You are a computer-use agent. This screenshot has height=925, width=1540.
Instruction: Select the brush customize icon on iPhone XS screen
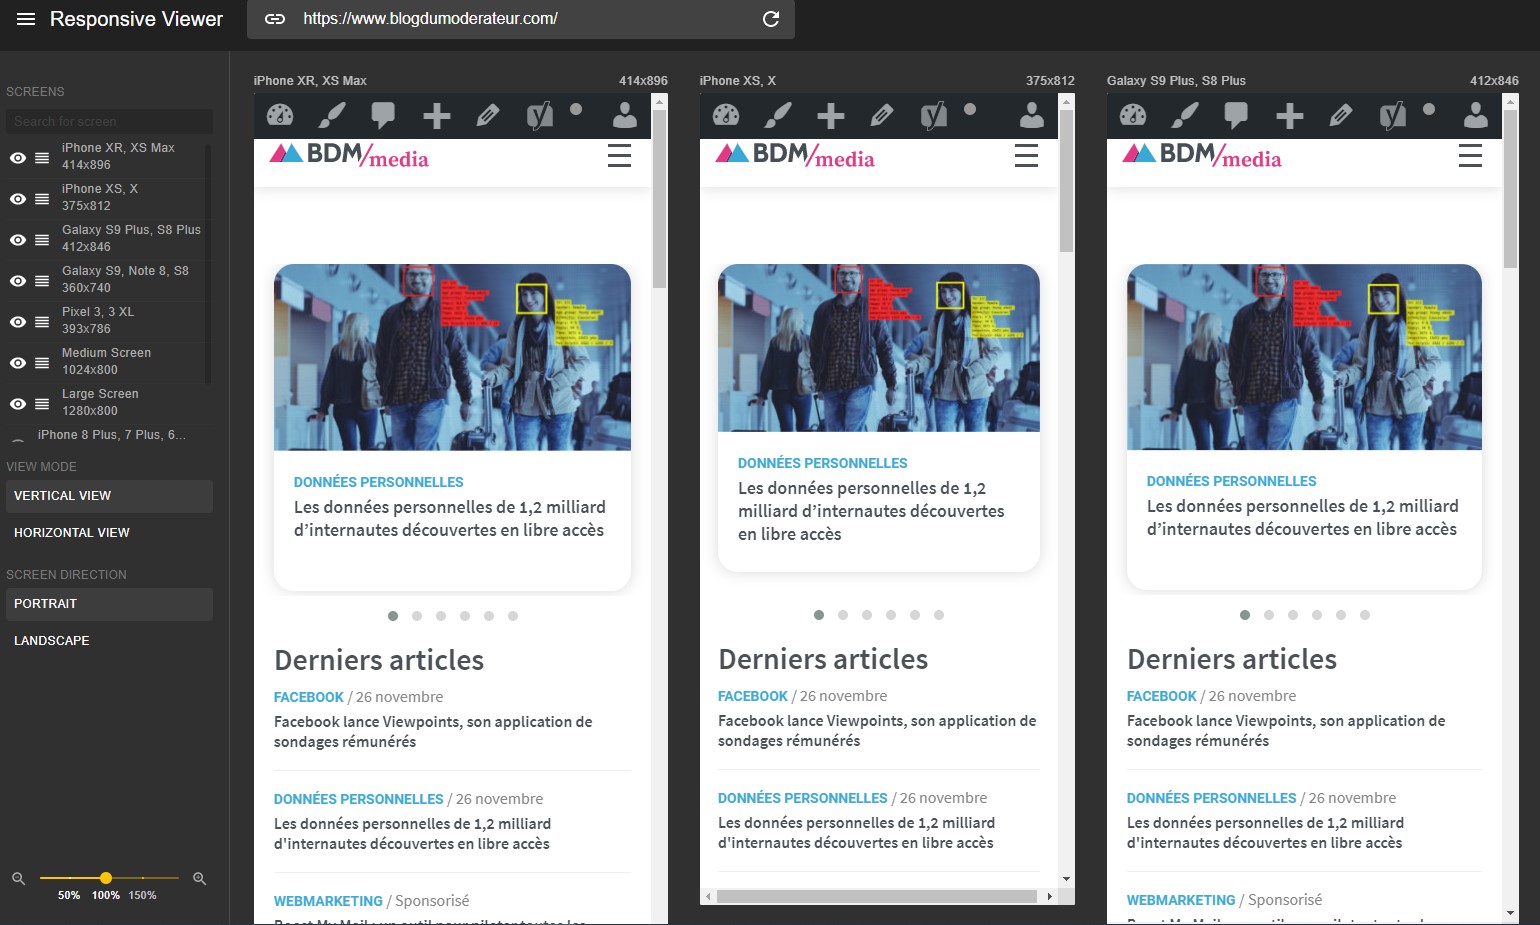(x=779, y=115)
